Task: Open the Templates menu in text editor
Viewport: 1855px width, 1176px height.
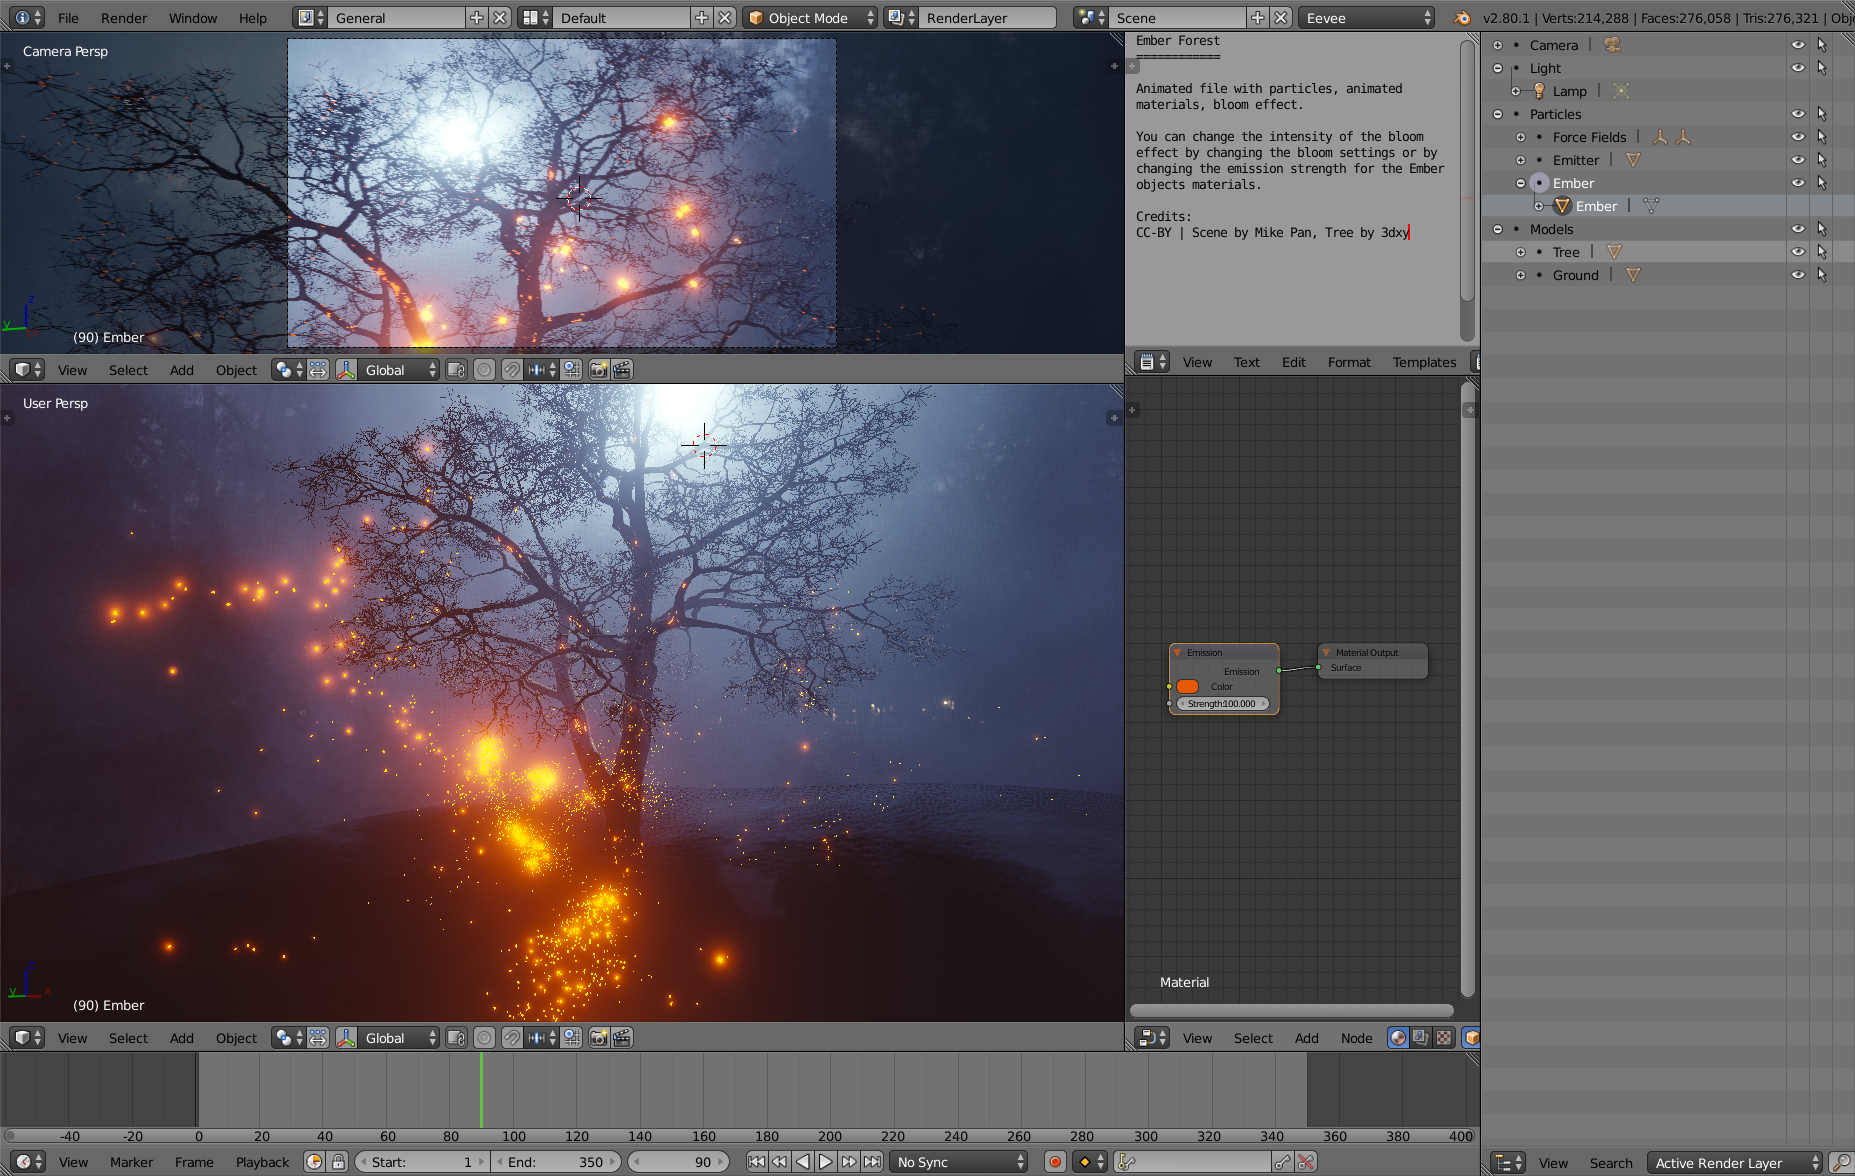Action: point(1424,362)
